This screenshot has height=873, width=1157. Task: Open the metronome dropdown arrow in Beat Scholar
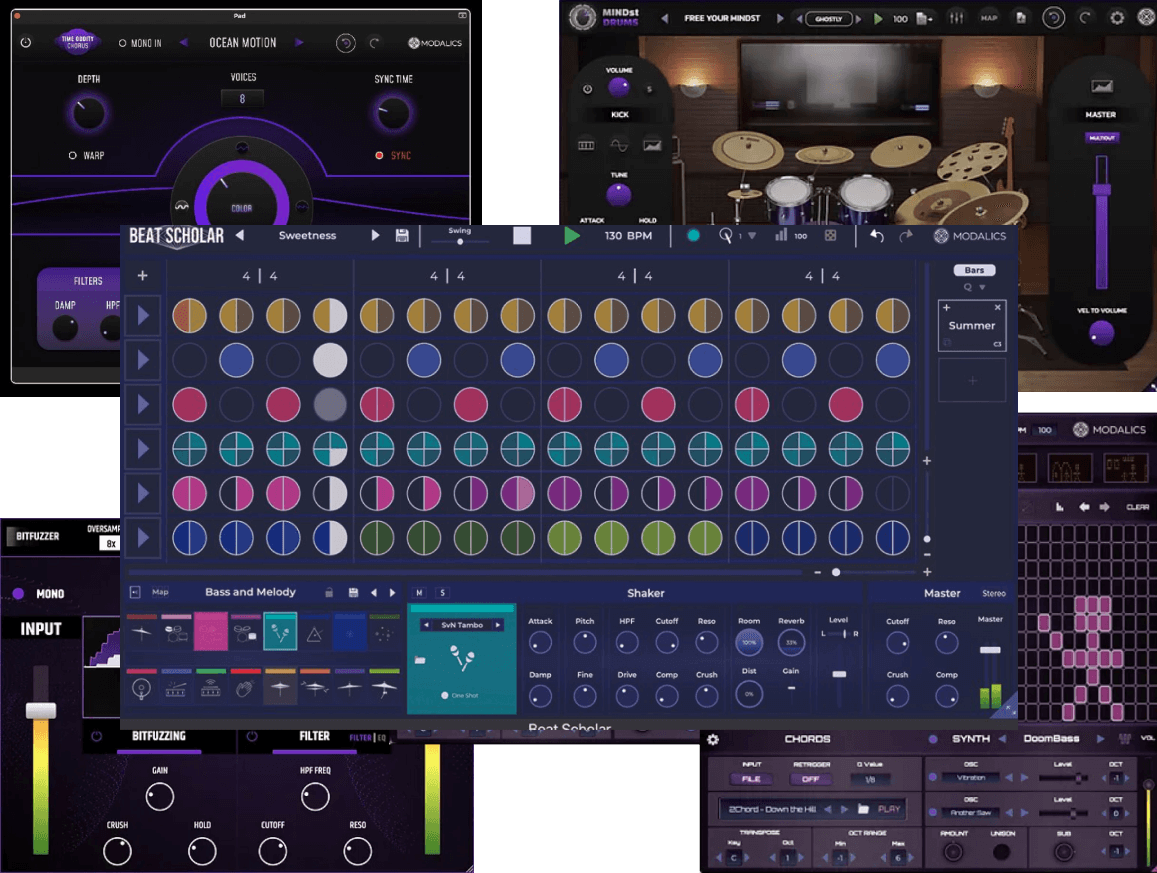(752, 236)
